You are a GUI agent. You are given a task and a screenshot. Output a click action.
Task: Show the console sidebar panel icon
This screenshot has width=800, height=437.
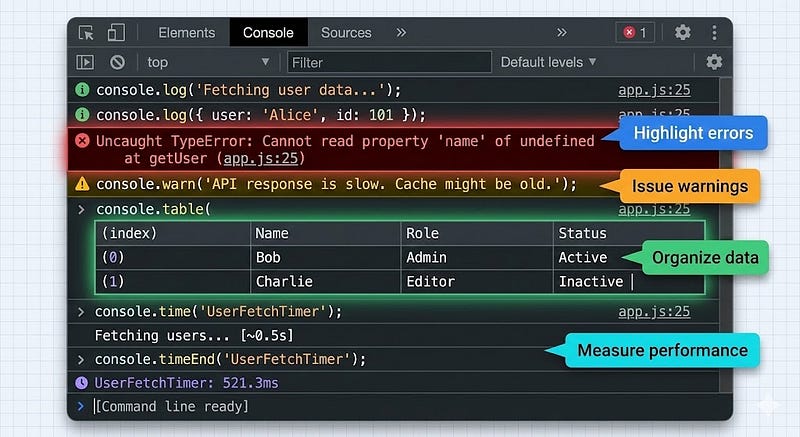point(85,62)
